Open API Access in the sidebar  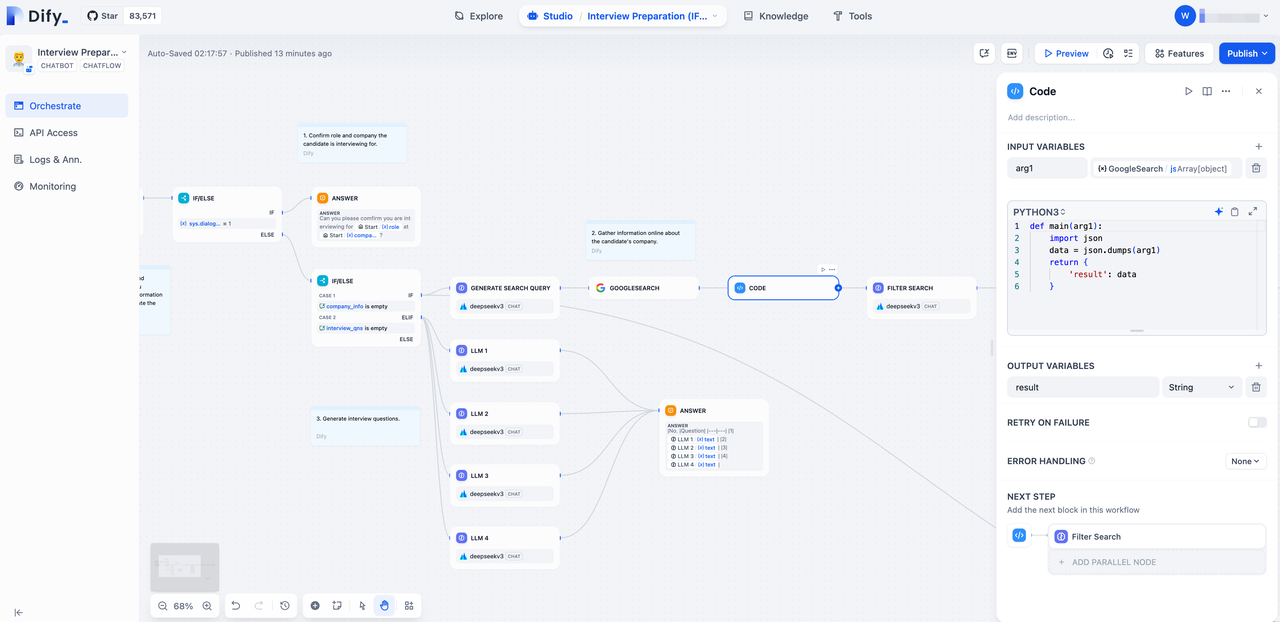[53, 133]
